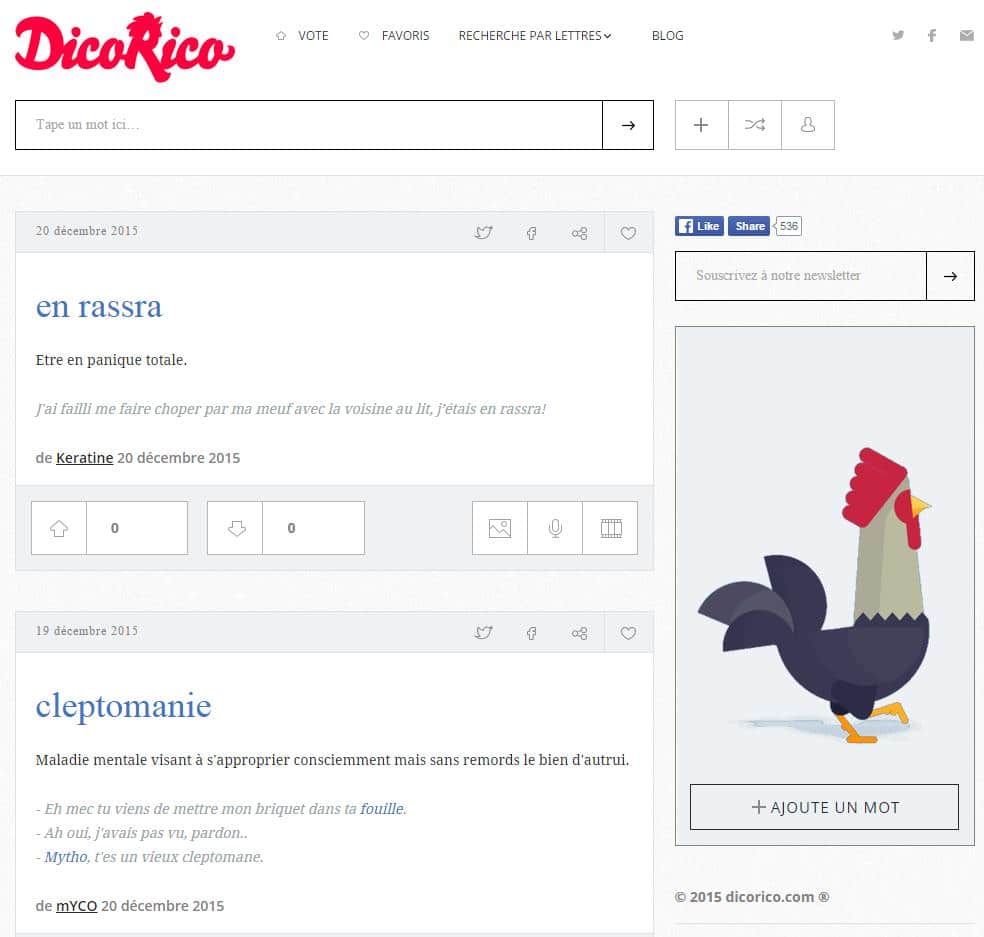The height and width of the screenshot is (937, 984).
Task: Click the 536 share count bubble
Action: pyautogui.click(x=788, y=226)
